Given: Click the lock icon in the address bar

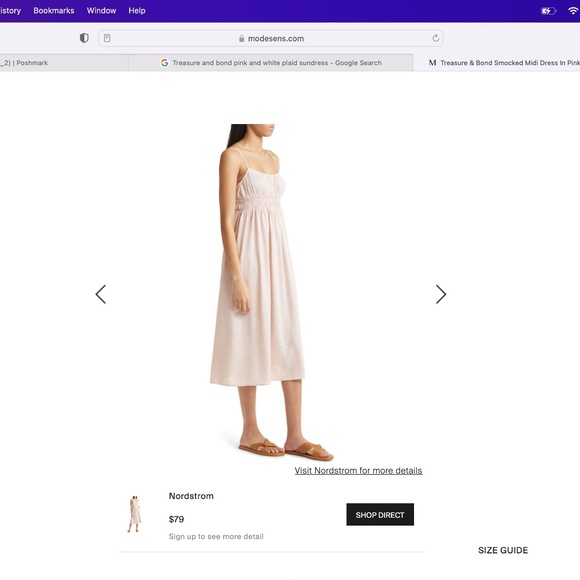Looking at the screenshot, I should [242, 38].
